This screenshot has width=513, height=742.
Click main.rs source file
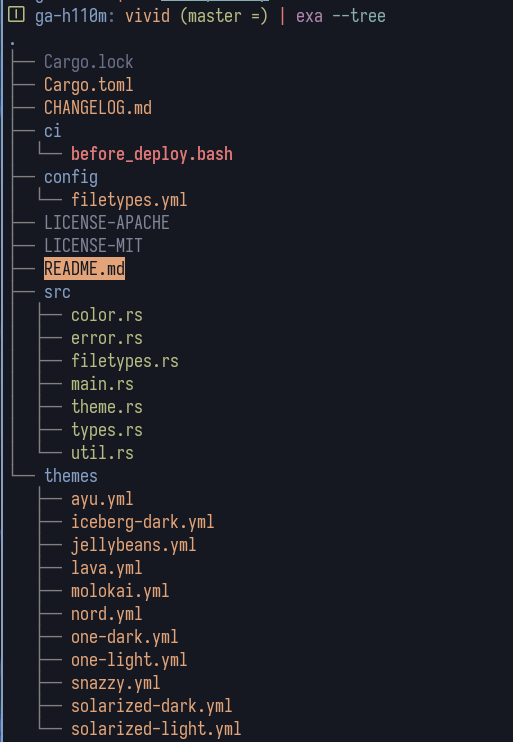coord(102,384)
